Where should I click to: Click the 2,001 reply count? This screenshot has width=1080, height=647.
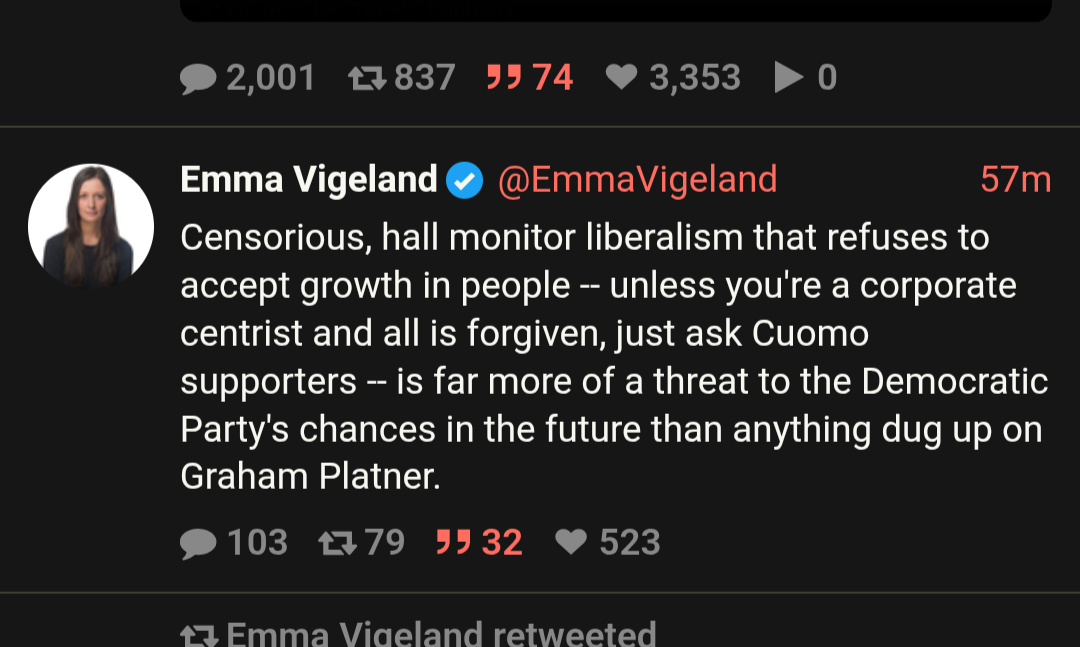point(270,78)
